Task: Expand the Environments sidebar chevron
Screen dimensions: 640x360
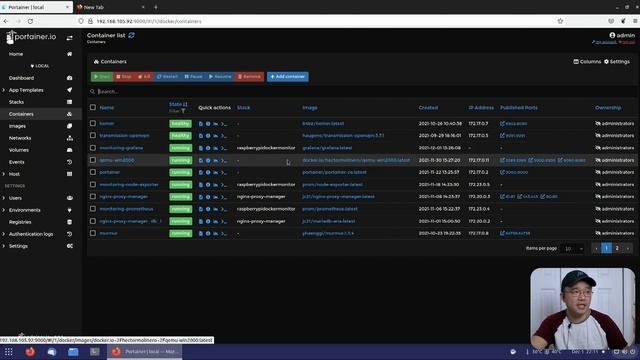Action: [4, 210]
